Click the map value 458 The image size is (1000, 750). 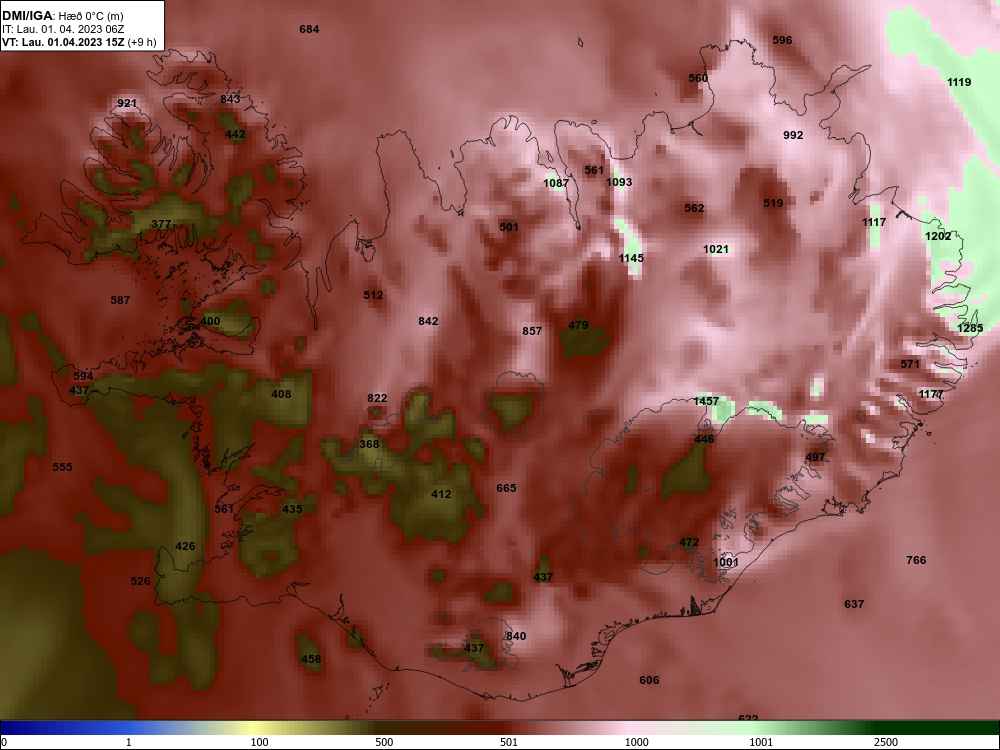311,659
